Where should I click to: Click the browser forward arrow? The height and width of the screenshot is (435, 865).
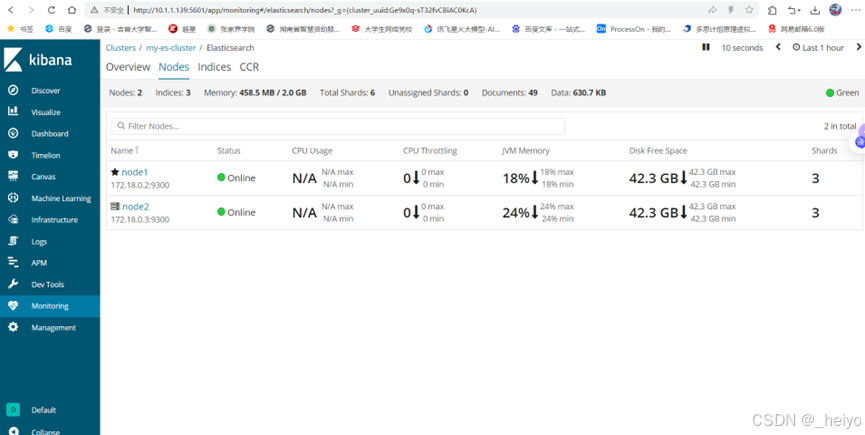(31, 10)
